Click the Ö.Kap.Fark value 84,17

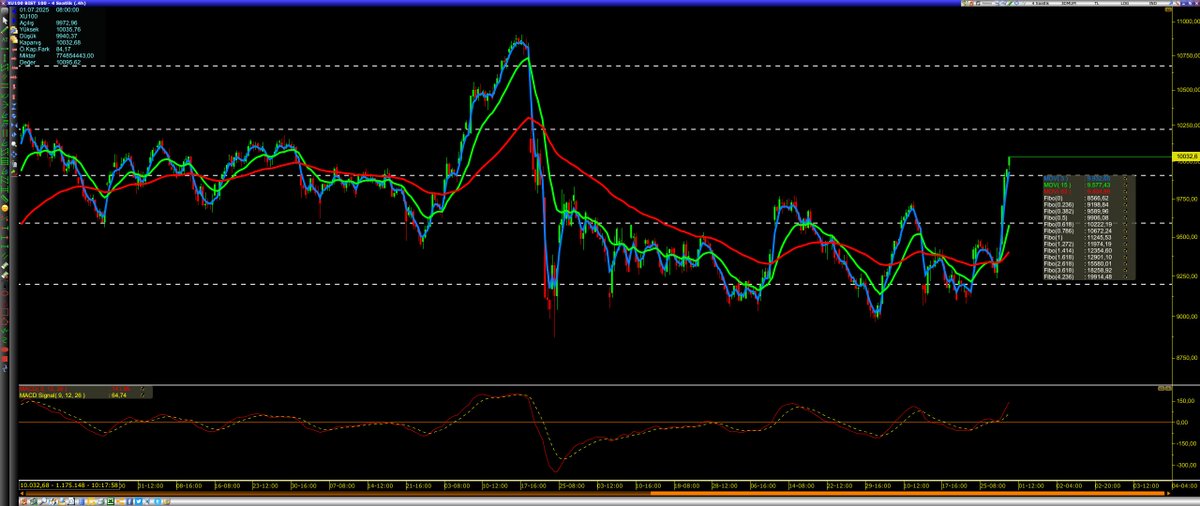tap(63, 49)
